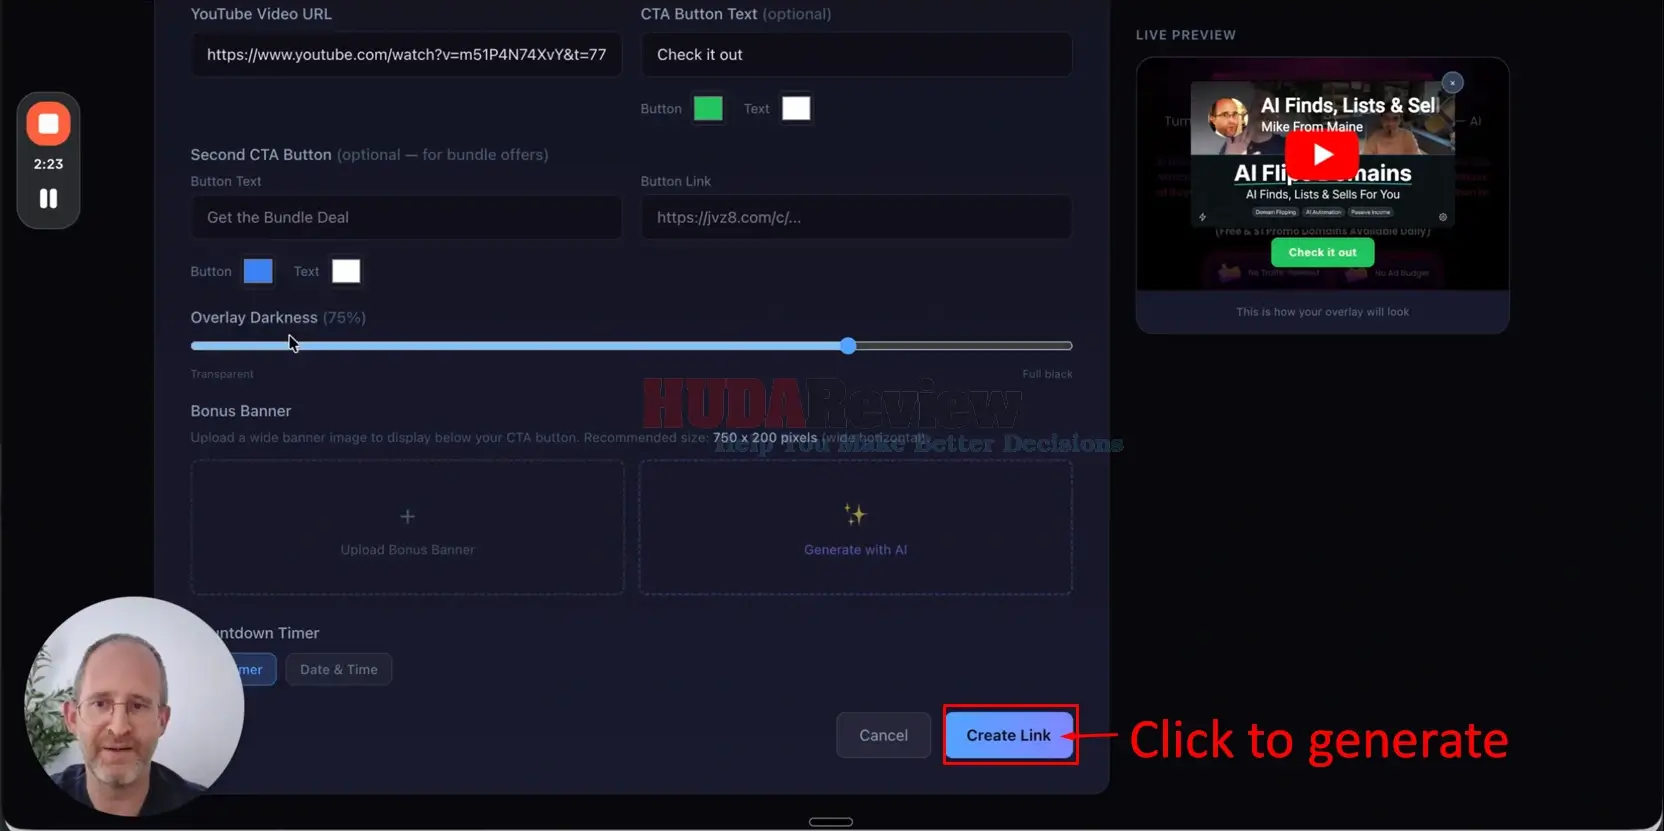Click the 'Overlay Darkness' label
Screen dimensions: 1664x831
click(x=254, y=317)
